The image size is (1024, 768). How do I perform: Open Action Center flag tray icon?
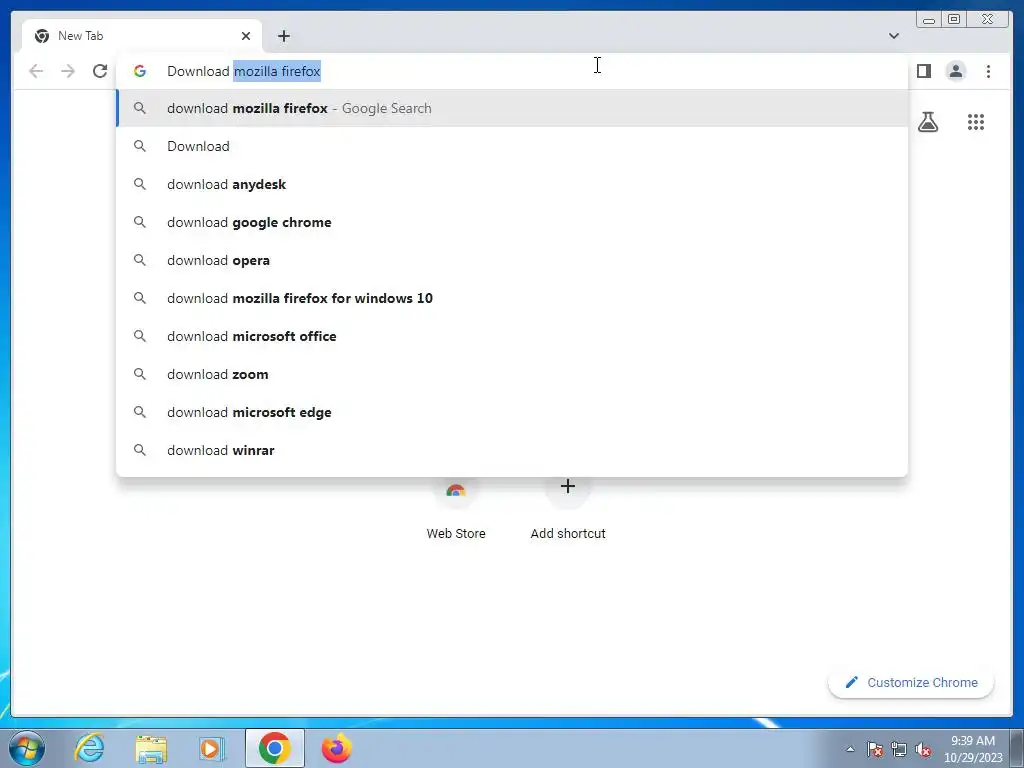[x=875, y=749]
